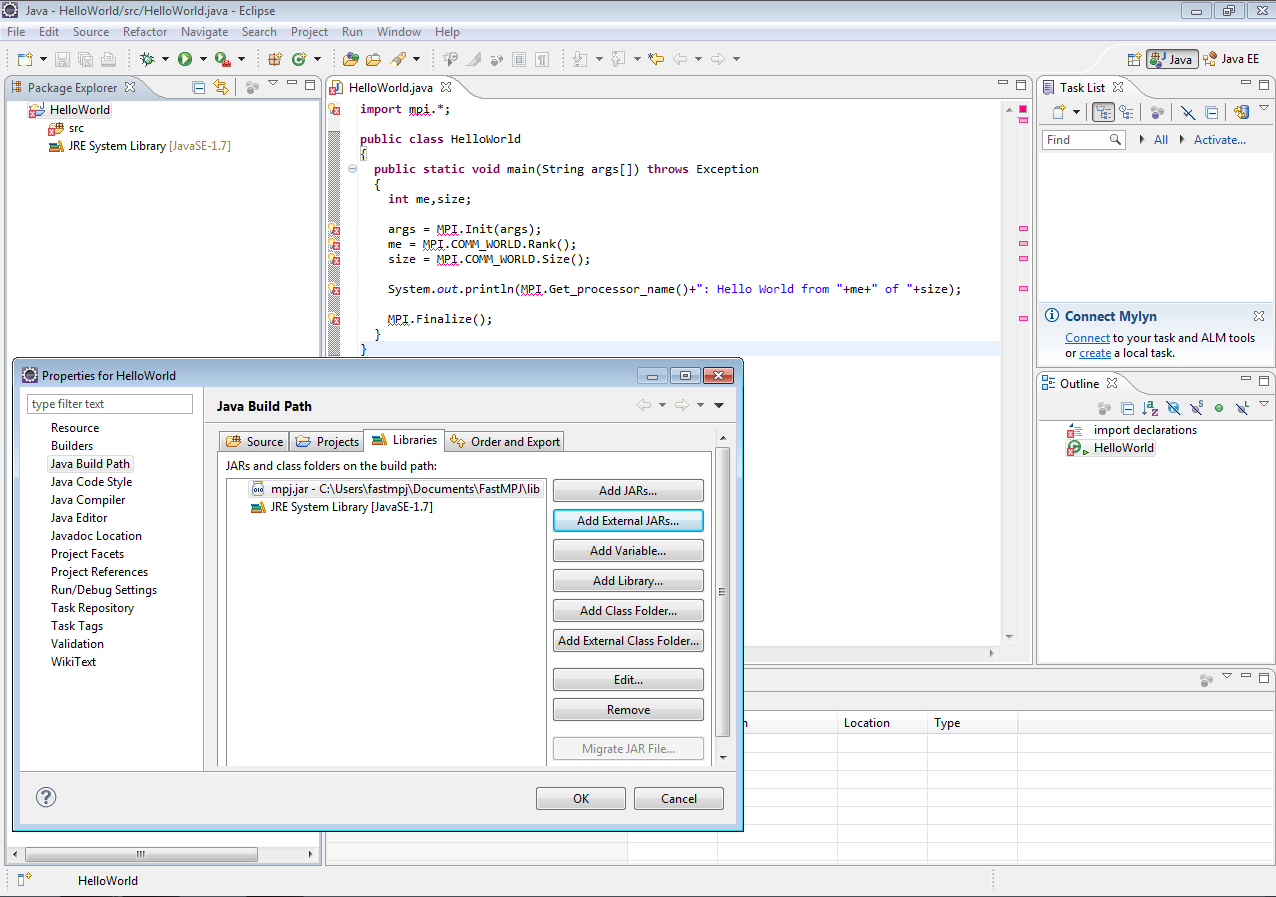Switch to Order and Export tab

tap(505, 441)
